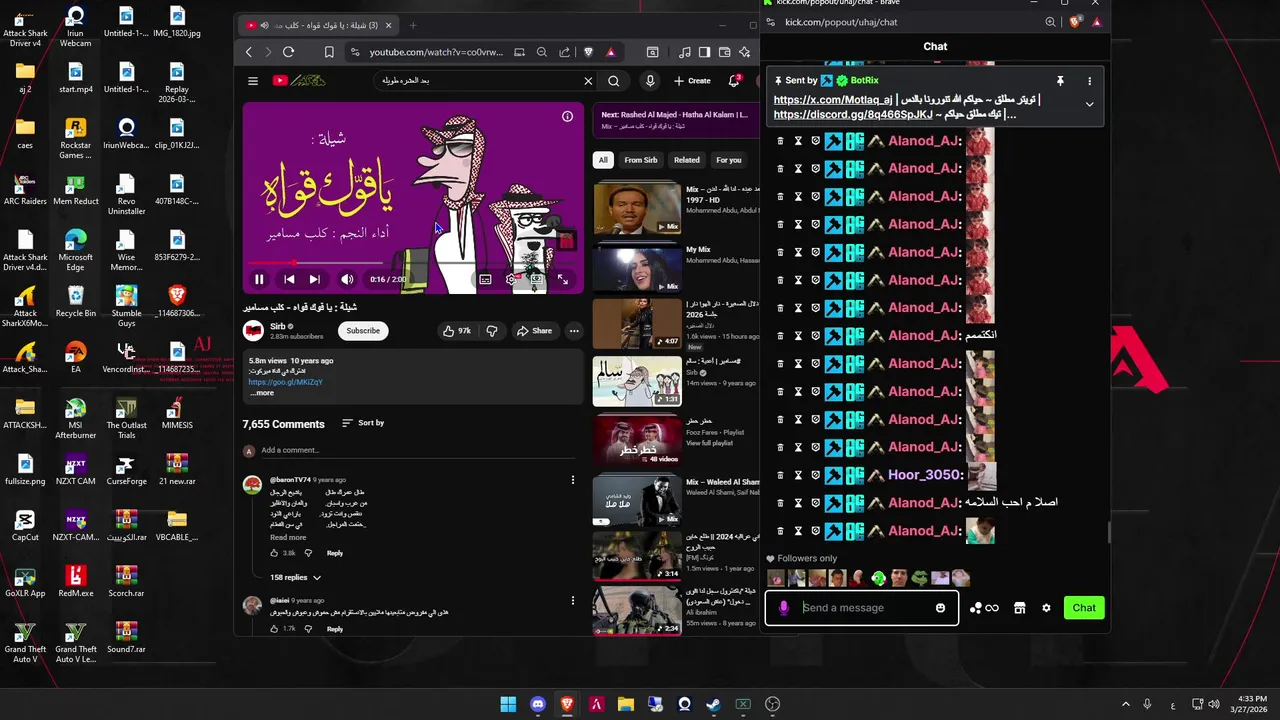Skip to next video in player

click(314, 280)
